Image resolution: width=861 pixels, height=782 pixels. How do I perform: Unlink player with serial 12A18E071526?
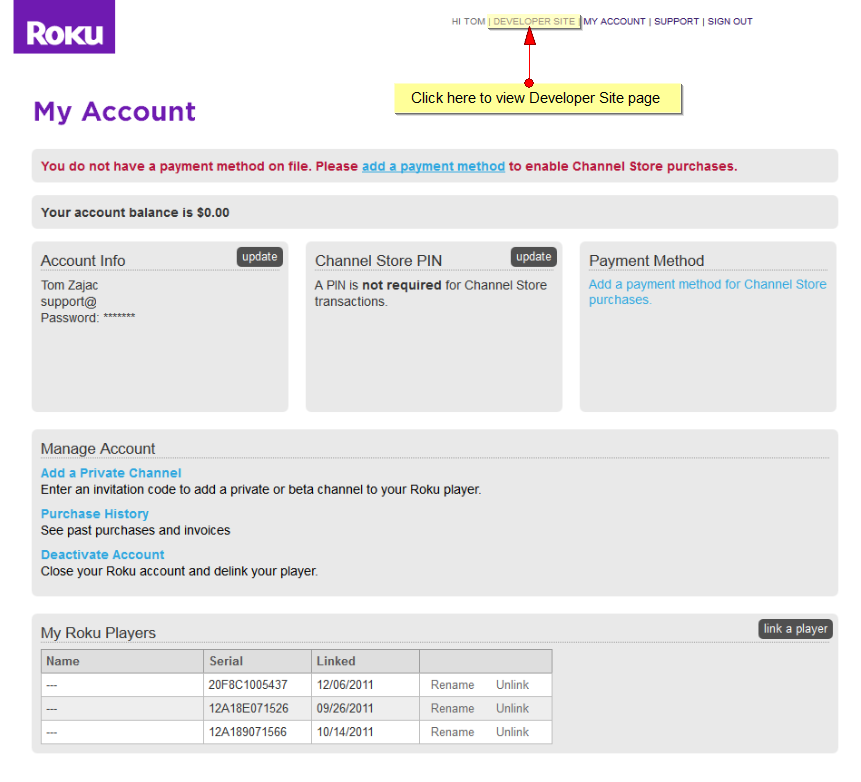(512, 708)
